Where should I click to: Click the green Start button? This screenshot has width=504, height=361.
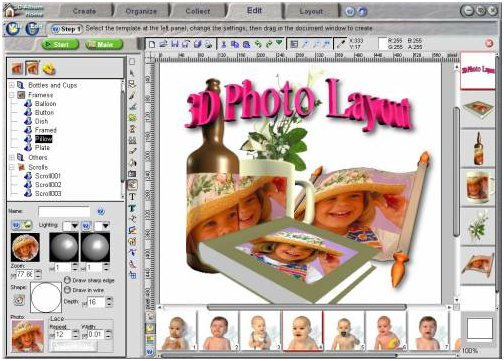(x=60, y=44)
